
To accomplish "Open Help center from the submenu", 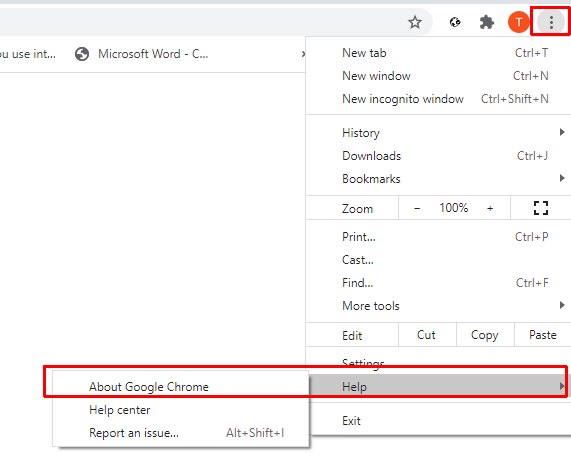I will [181, 410].
